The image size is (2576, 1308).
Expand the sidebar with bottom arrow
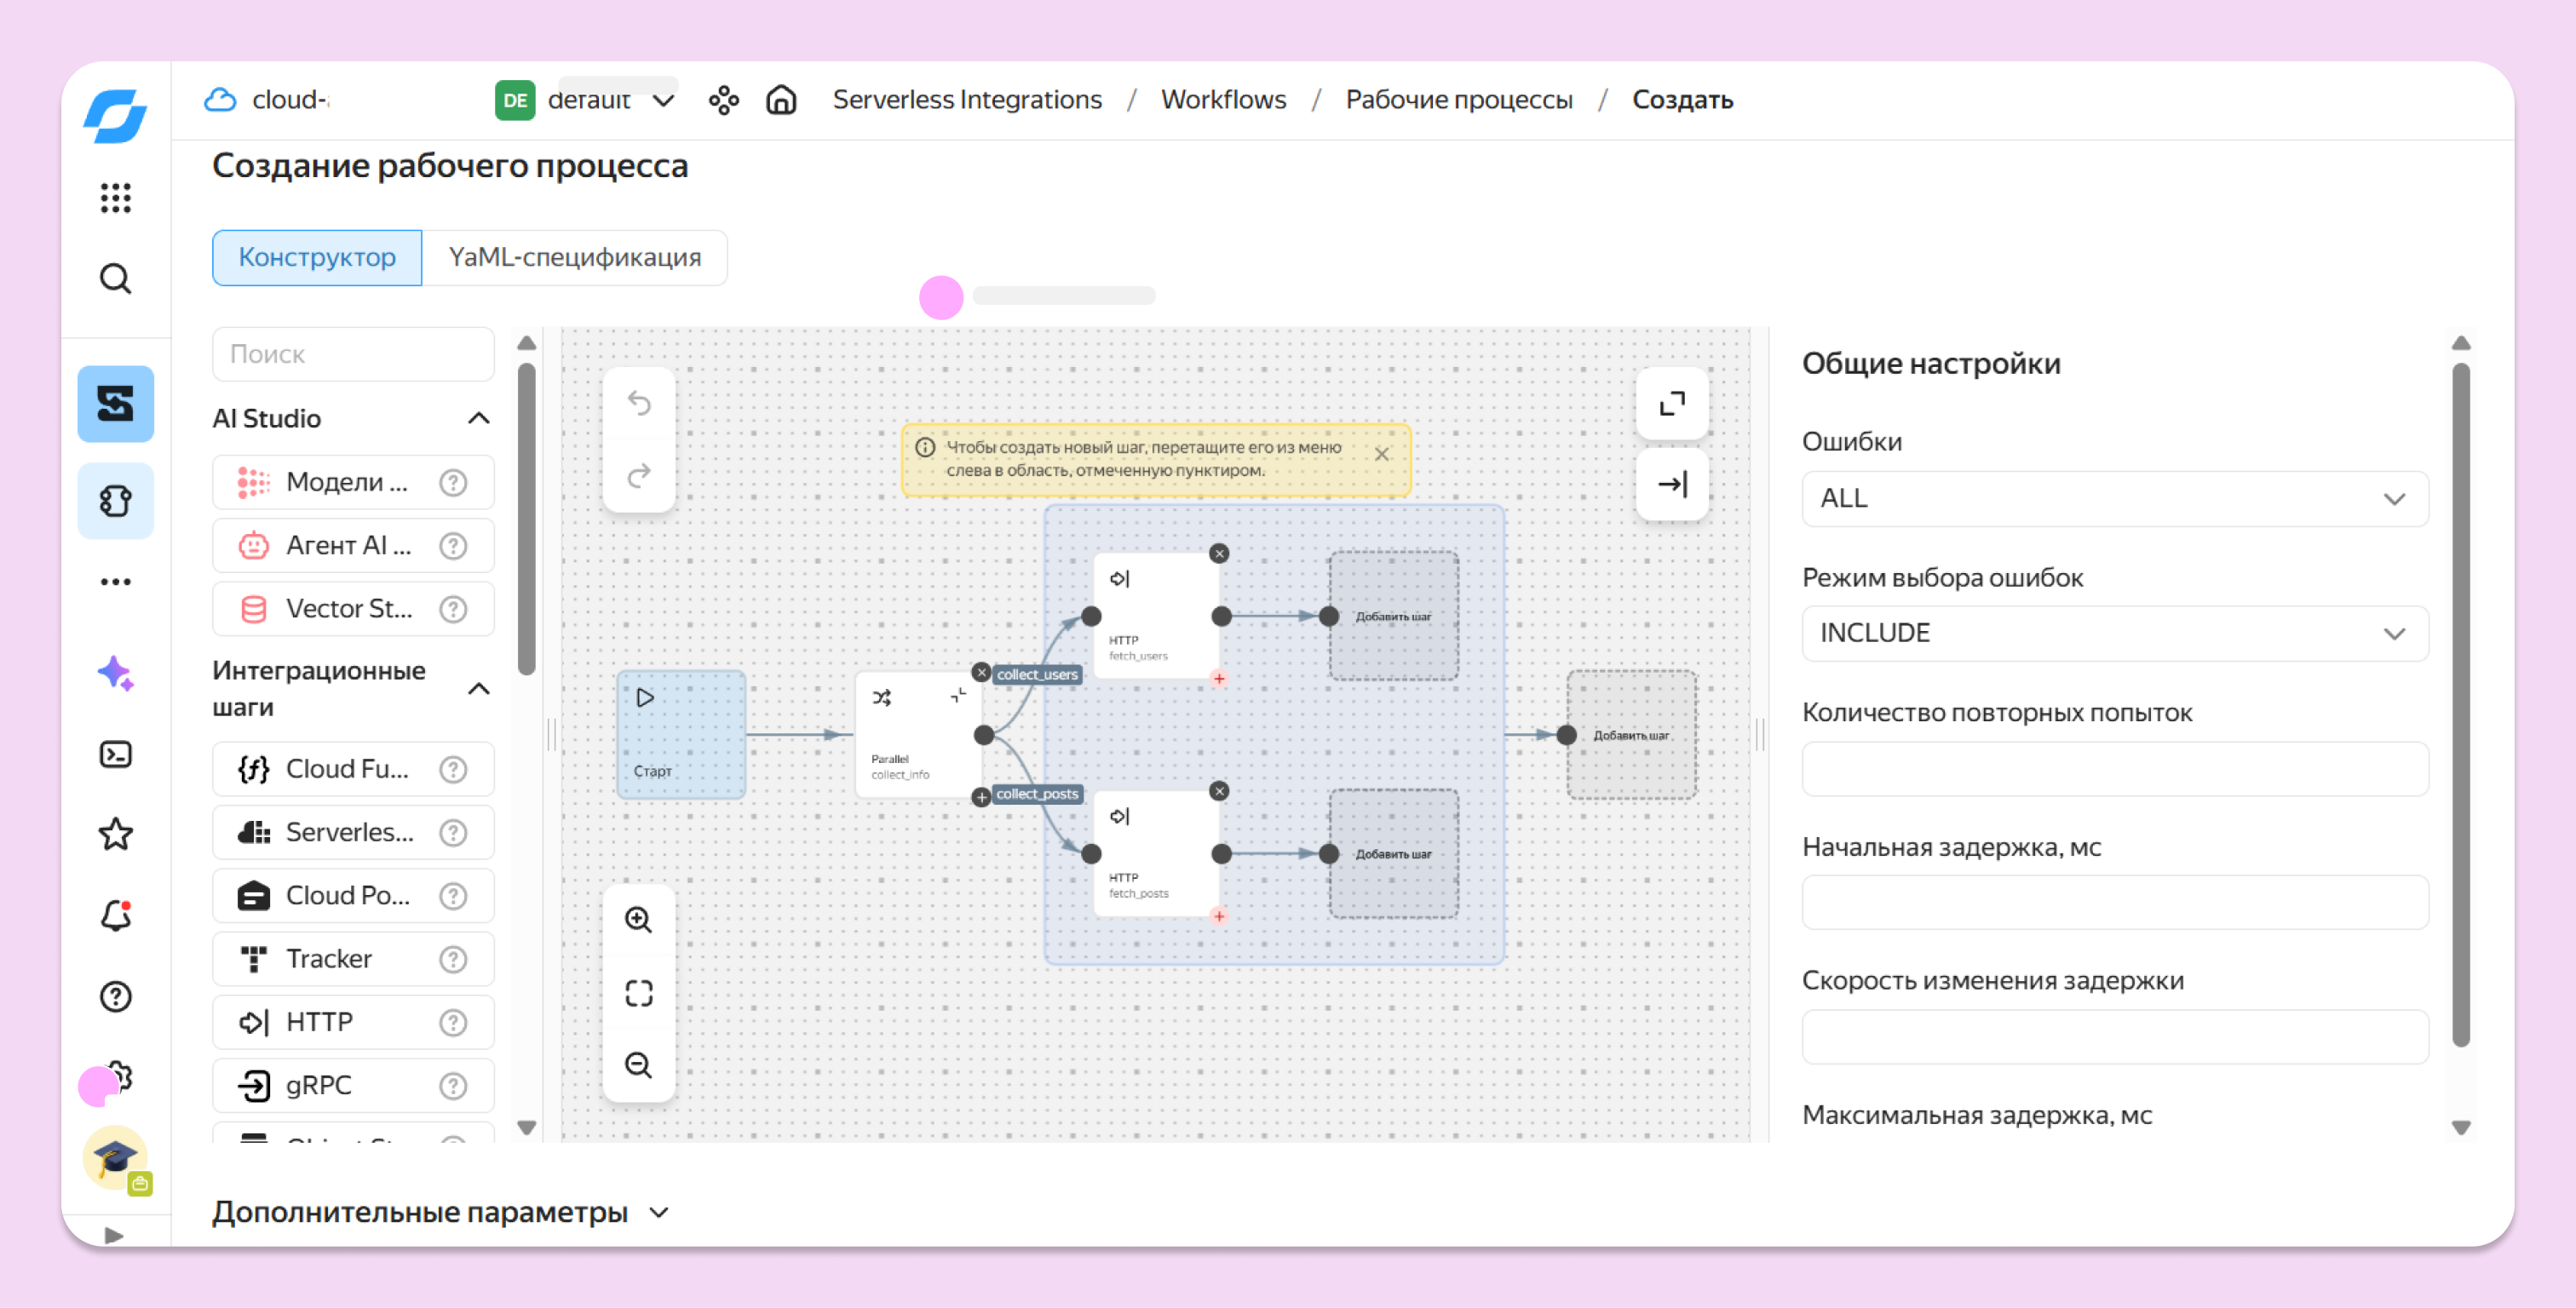click(114, 1235)
